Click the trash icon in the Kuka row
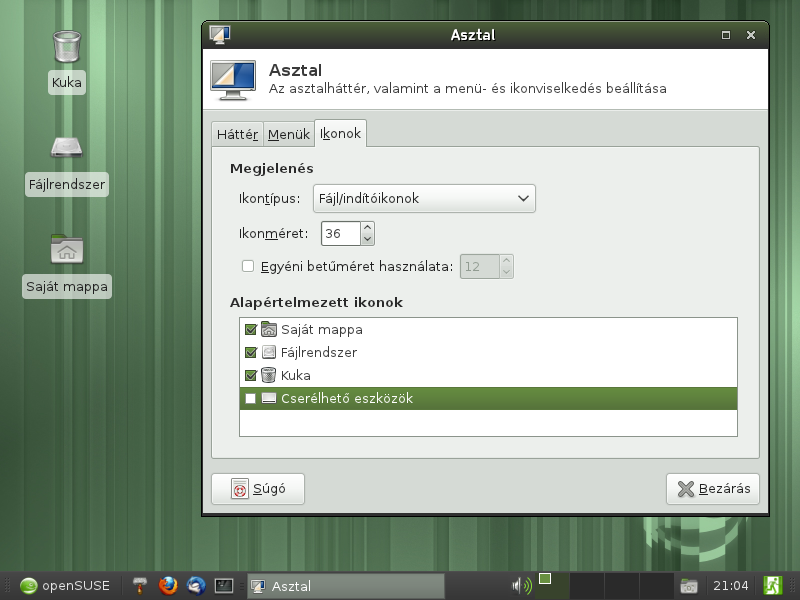This screenshot has width=800, height=600. pyautogui.click(x=269, y=376)
